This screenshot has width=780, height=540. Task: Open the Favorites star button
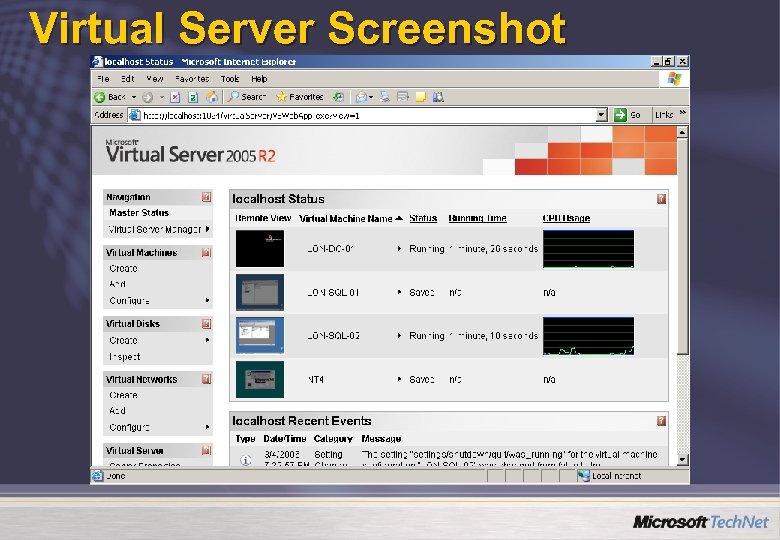click(299, 97)
